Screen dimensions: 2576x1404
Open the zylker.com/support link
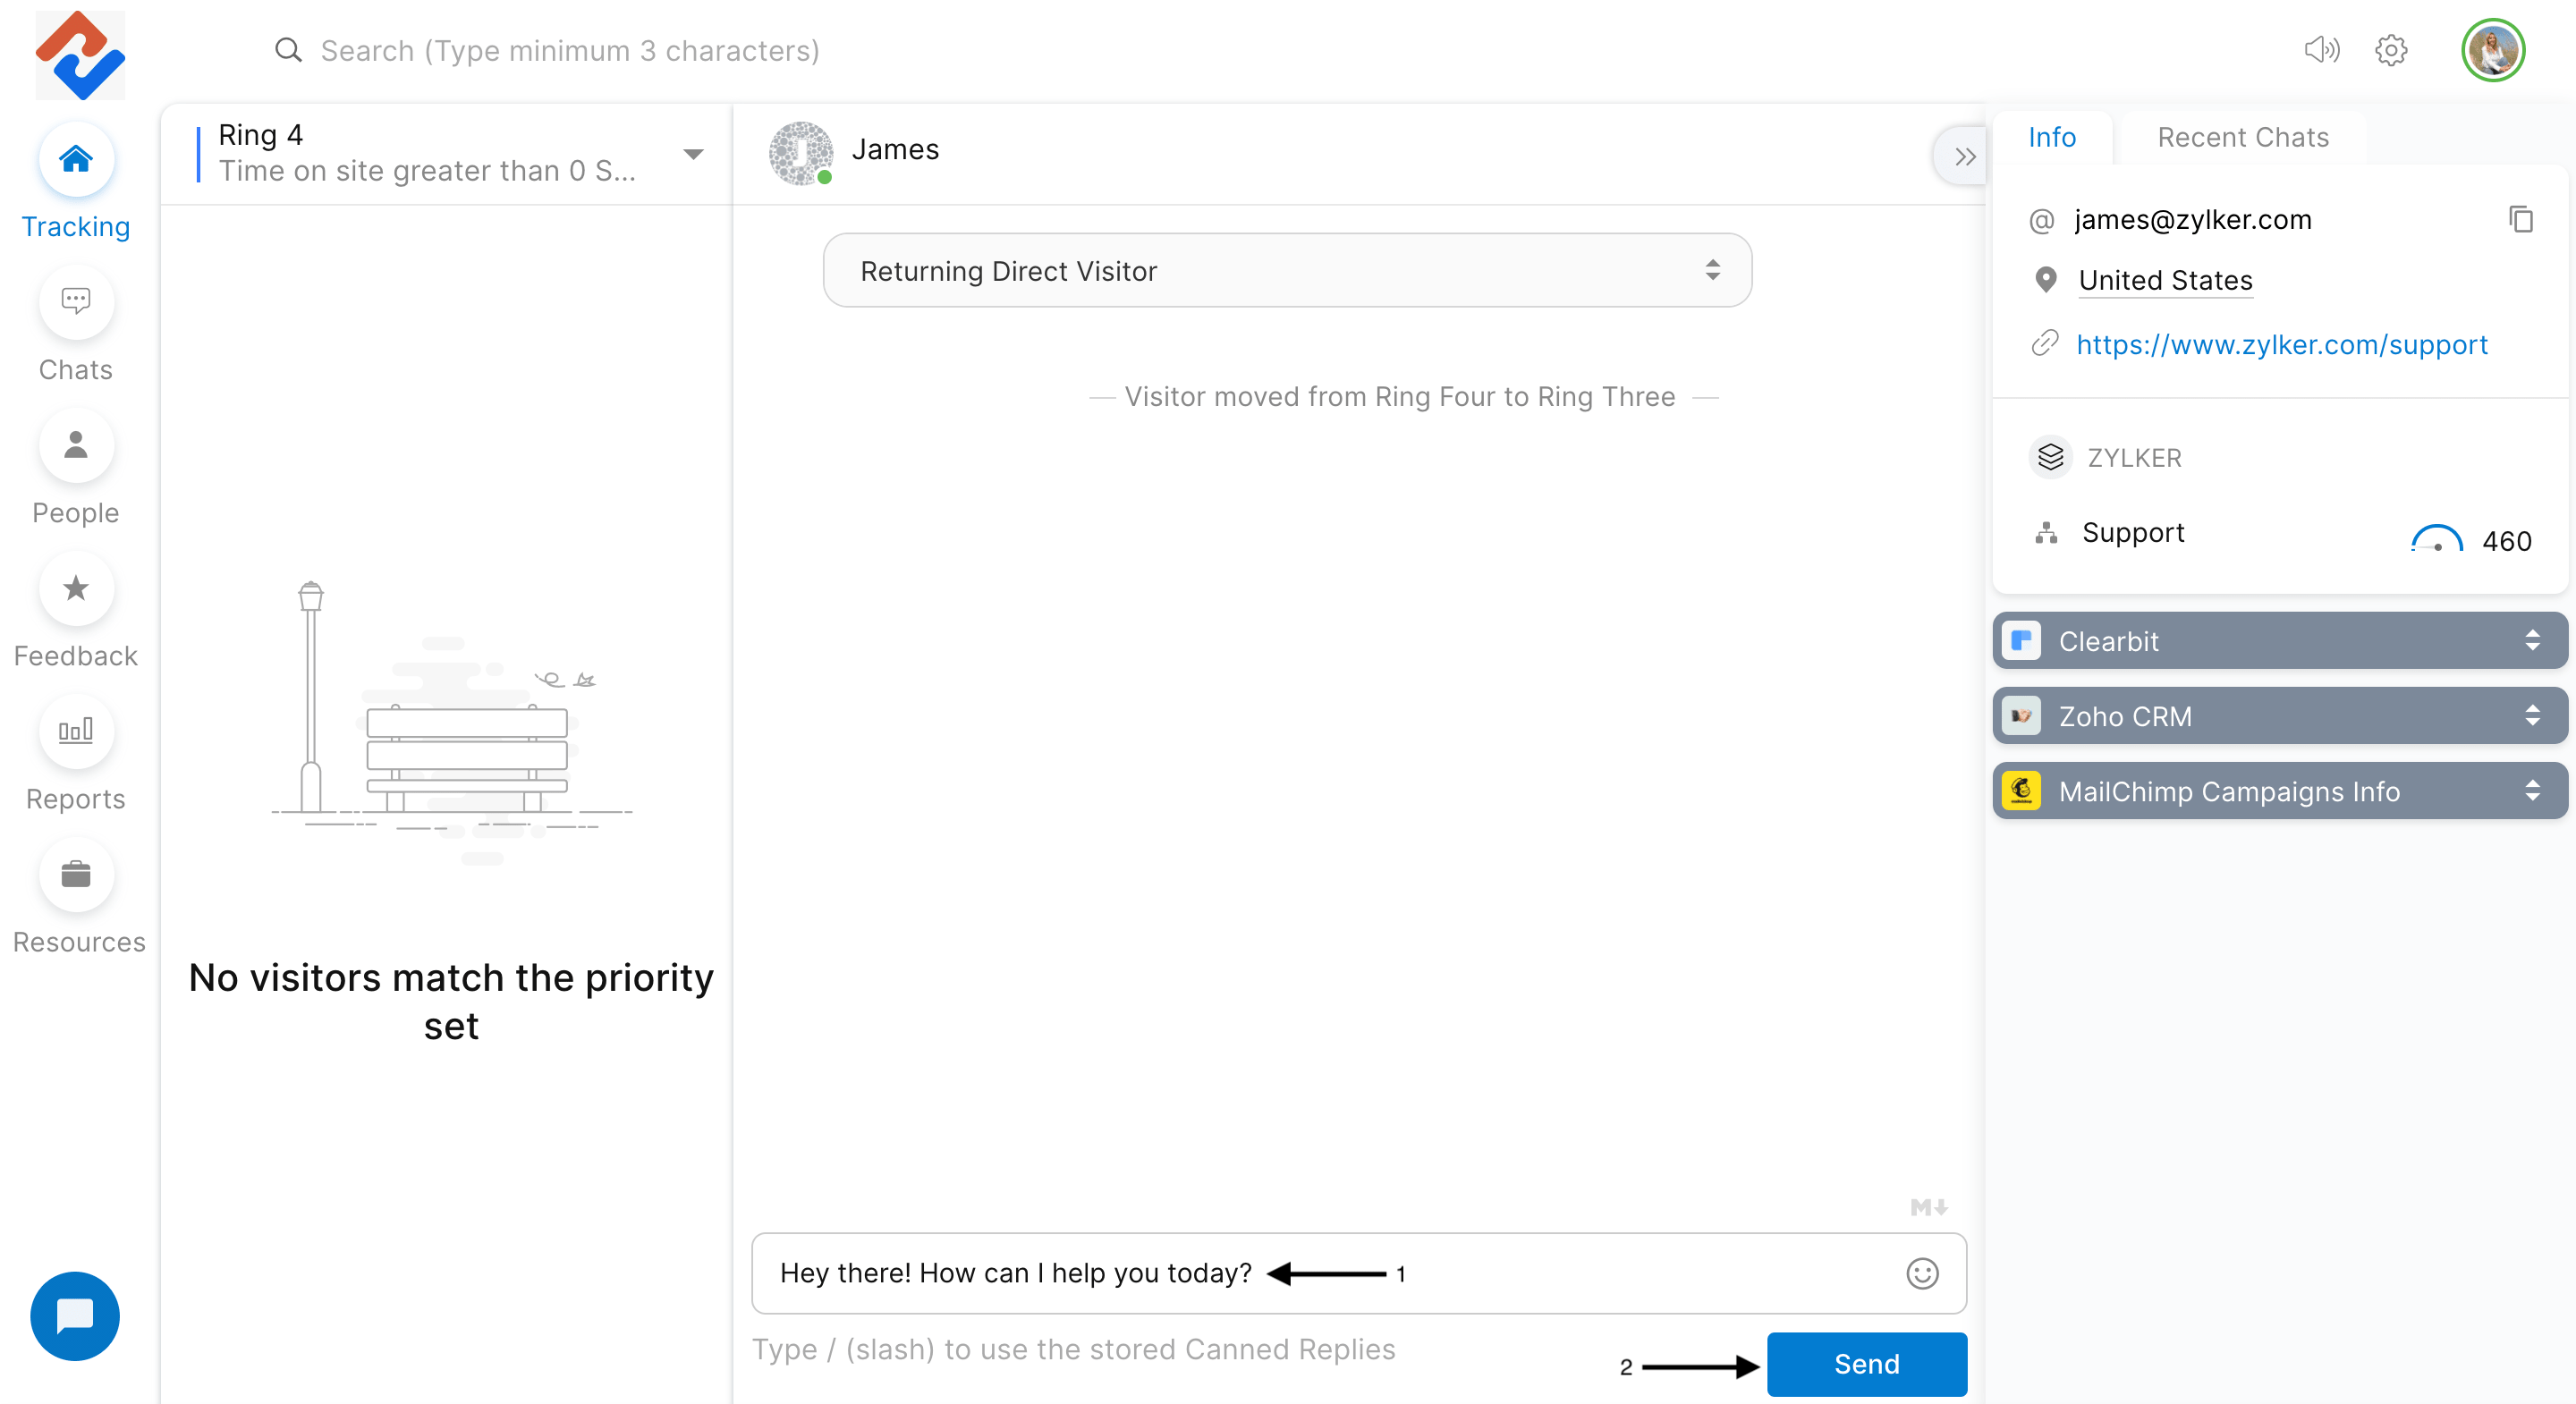(x=2281, y=345)
